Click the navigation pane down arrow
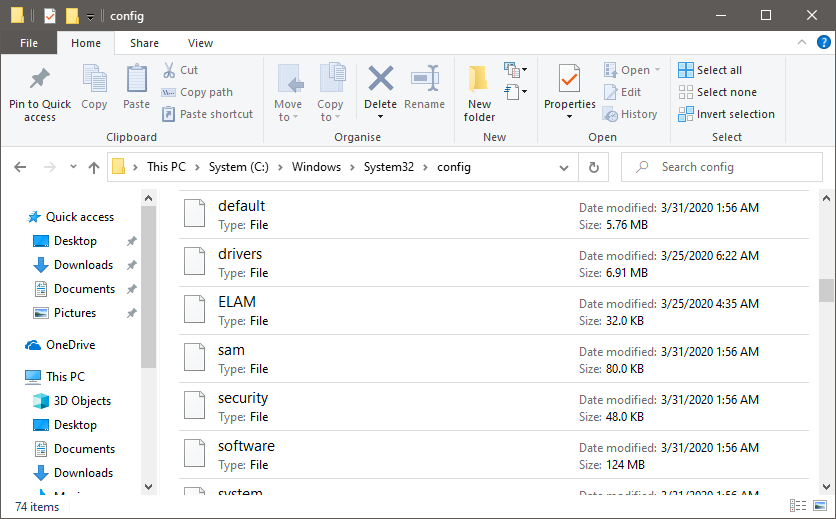This screenshot has width=836, height=519. pos(148,486)
